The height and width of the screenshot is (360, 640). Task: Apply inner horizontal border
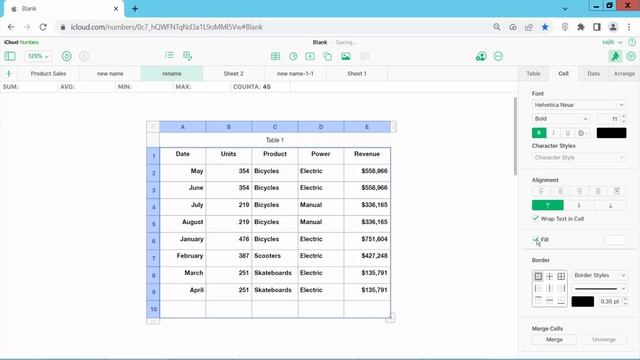pos(549,301)
